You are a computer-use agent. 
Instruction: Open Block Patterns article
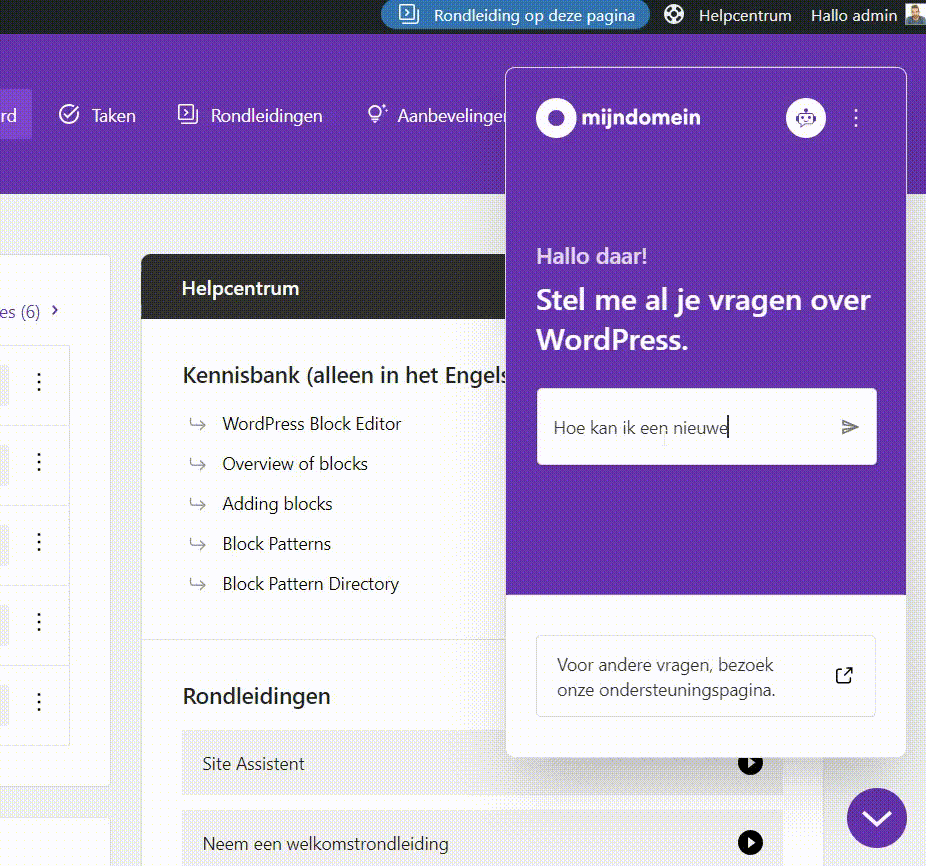pos(276,543)
